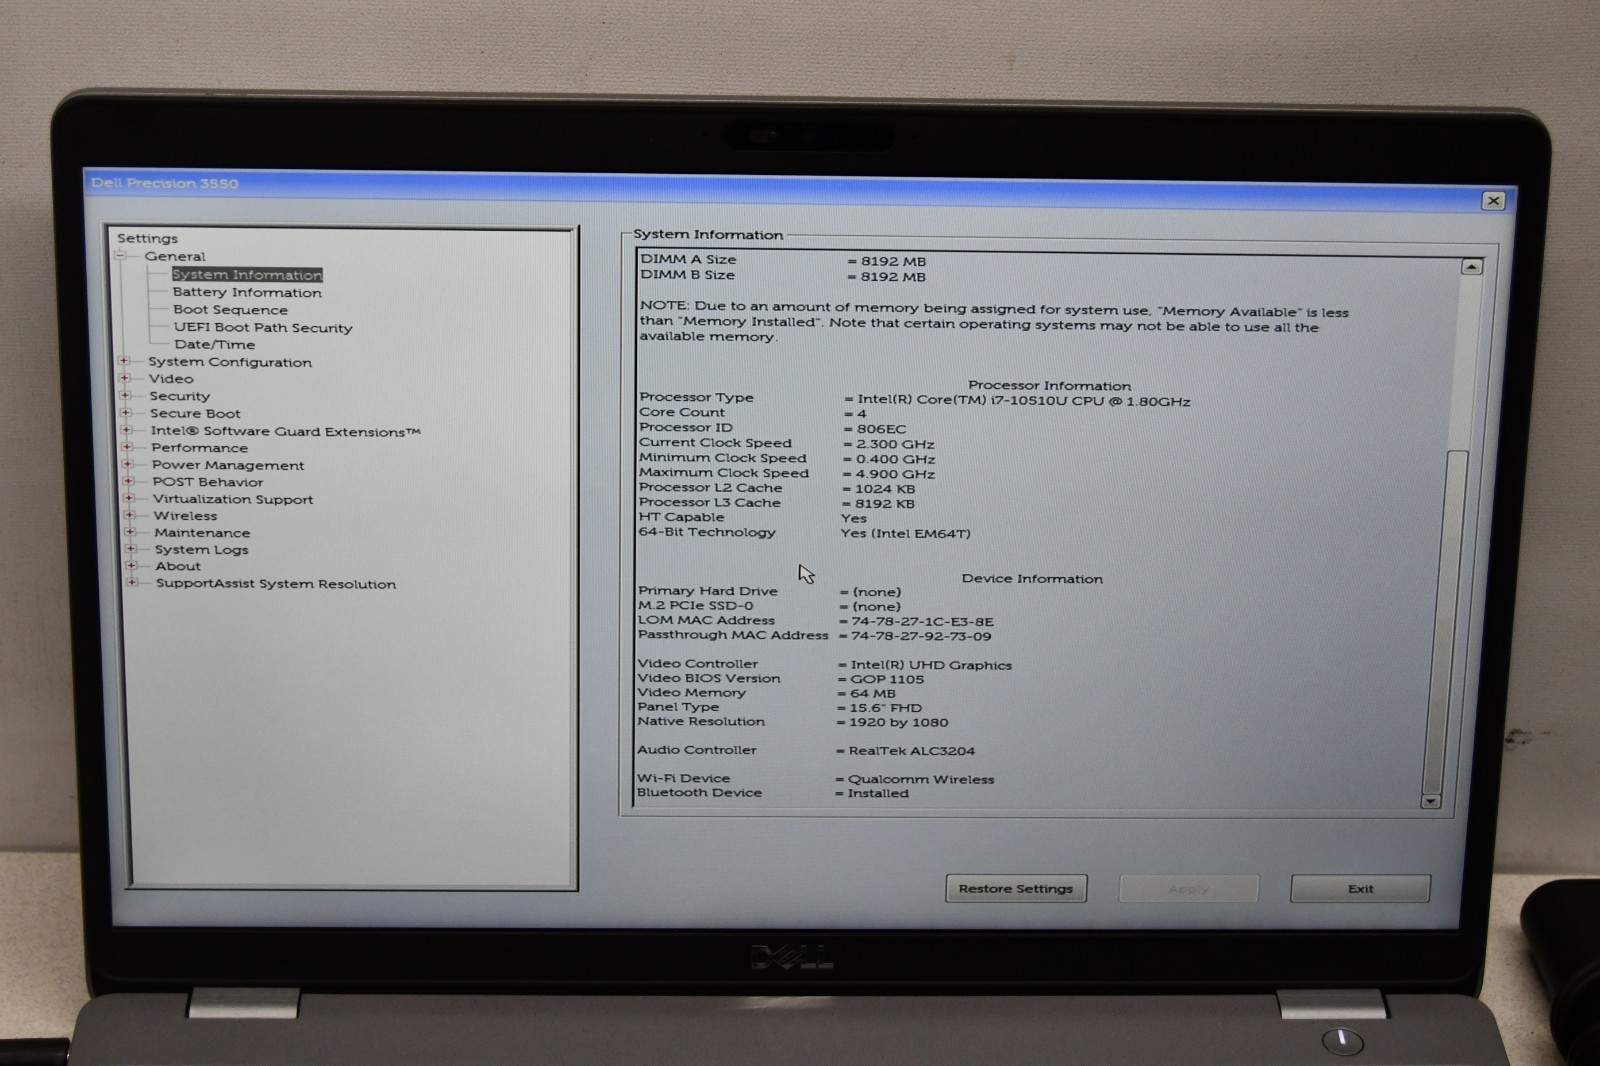Expand the Security settings node
The image size is (1600, 1066).
point(125,396)
